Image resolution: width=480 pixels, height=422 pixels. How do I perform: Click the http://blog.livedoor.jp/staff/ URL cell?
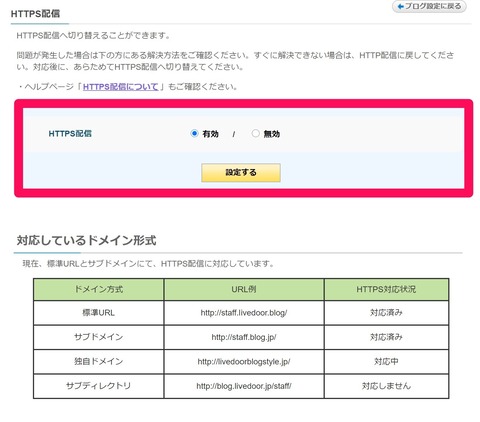(244, 386)
